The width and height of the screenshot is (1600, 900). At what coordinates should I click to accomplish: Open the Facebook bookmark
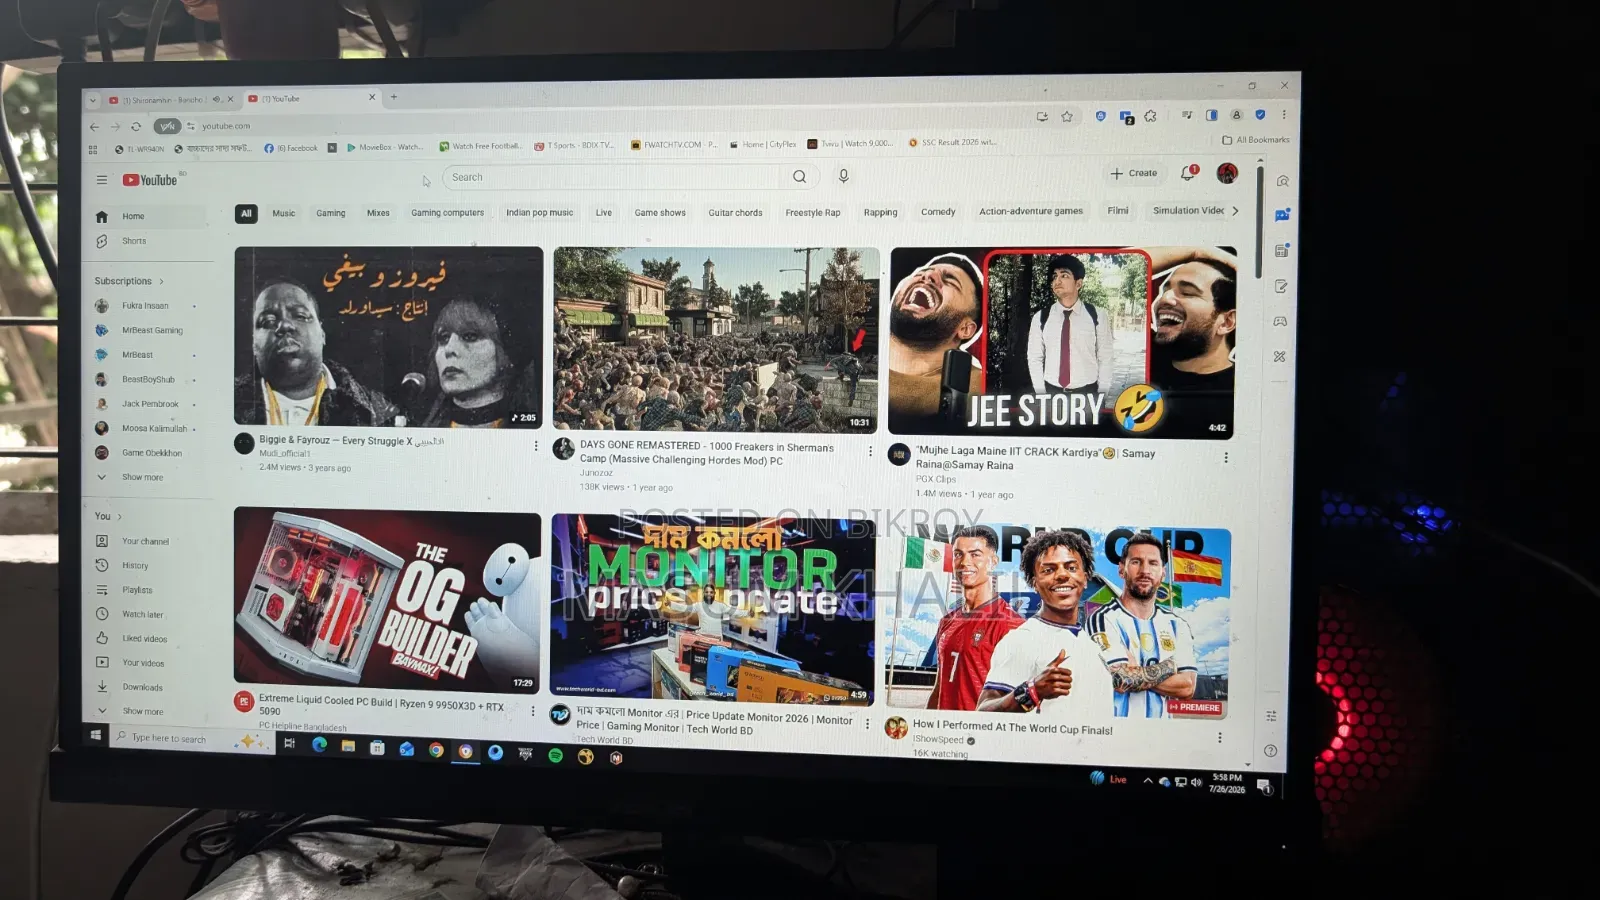292,148
